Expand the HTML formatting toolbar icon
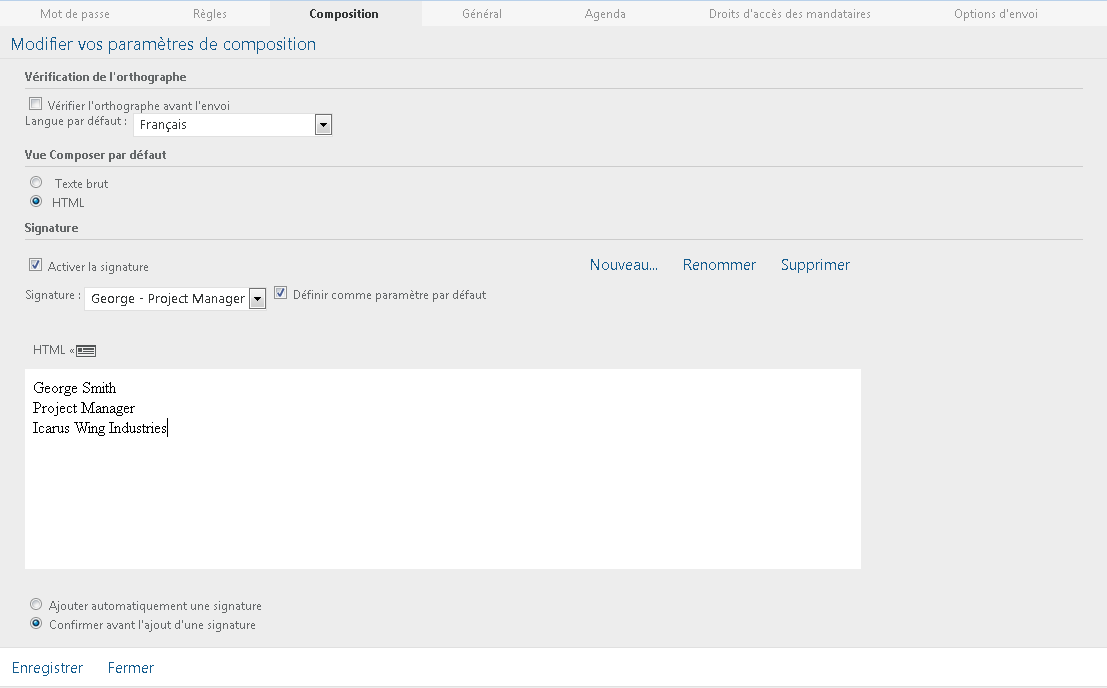Image resolution: width=1107 pixels, height=688 pixels. pyautogui.click(x=85, y=350)
